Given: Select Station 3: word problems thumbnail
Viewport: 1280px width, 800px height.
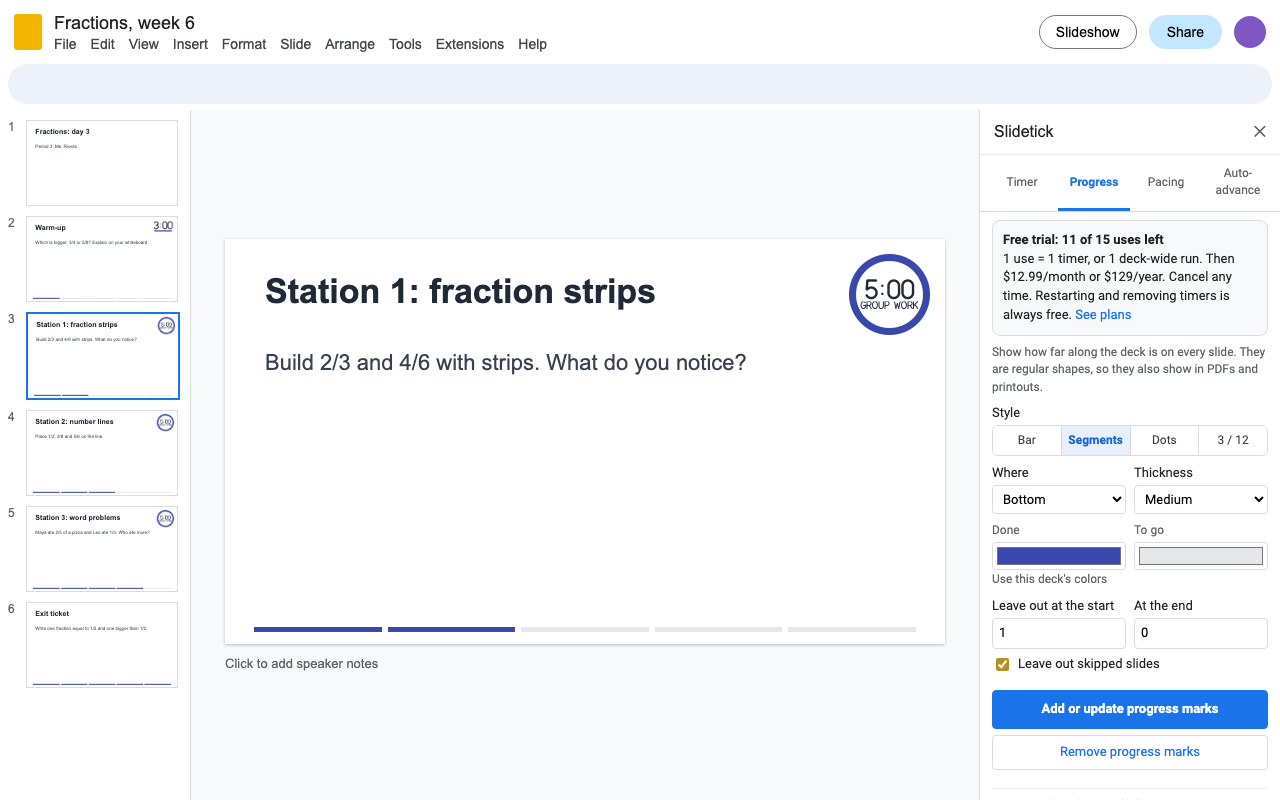Looking at the screenshot, I should click(102, 549).
